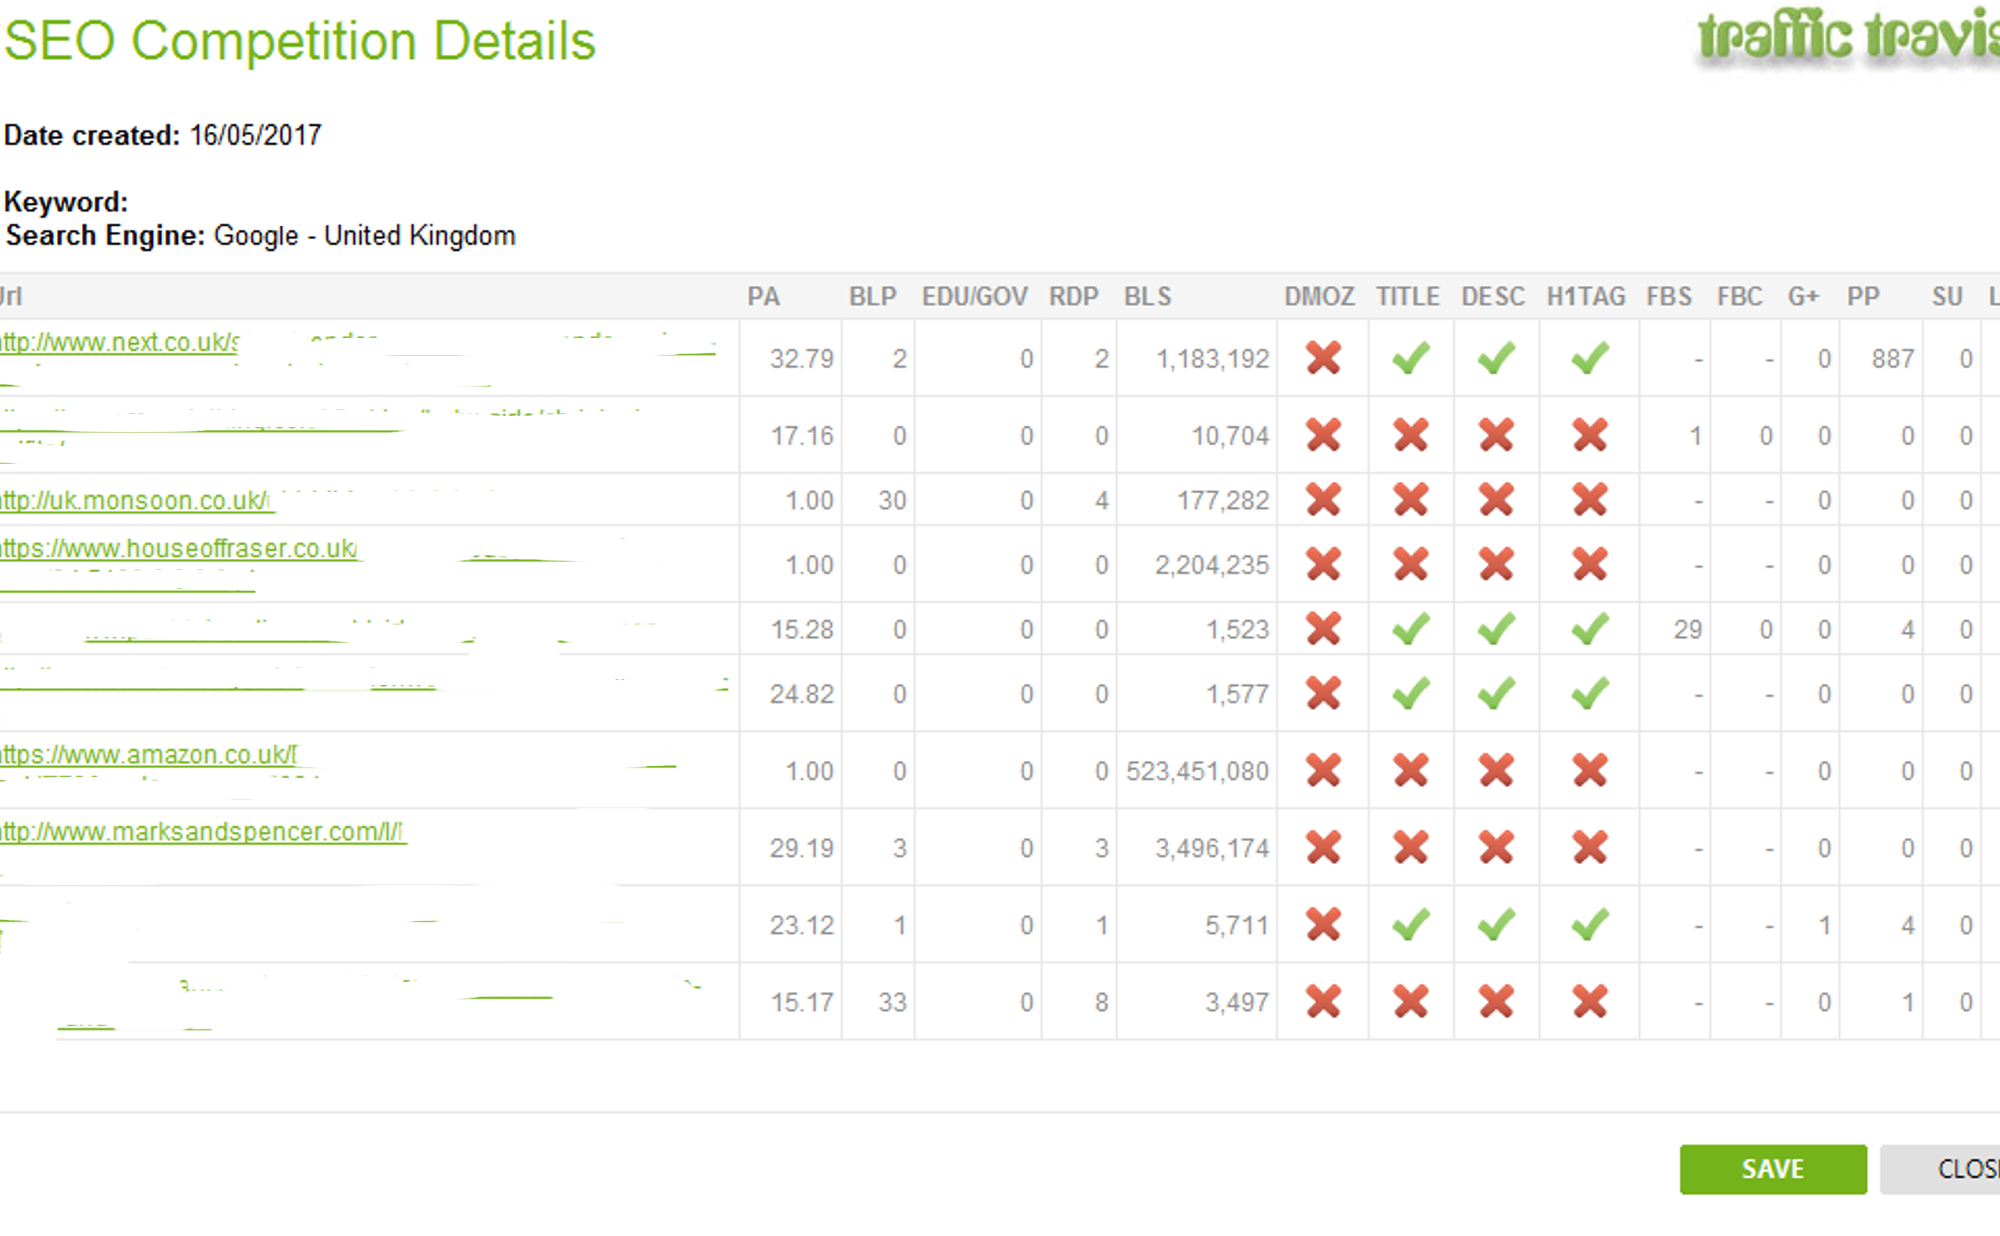The height and width of the screenshot is (1236, 2000).
Task: Click the BLP column header
Action: pyautogui.click(x=872, y=296)
